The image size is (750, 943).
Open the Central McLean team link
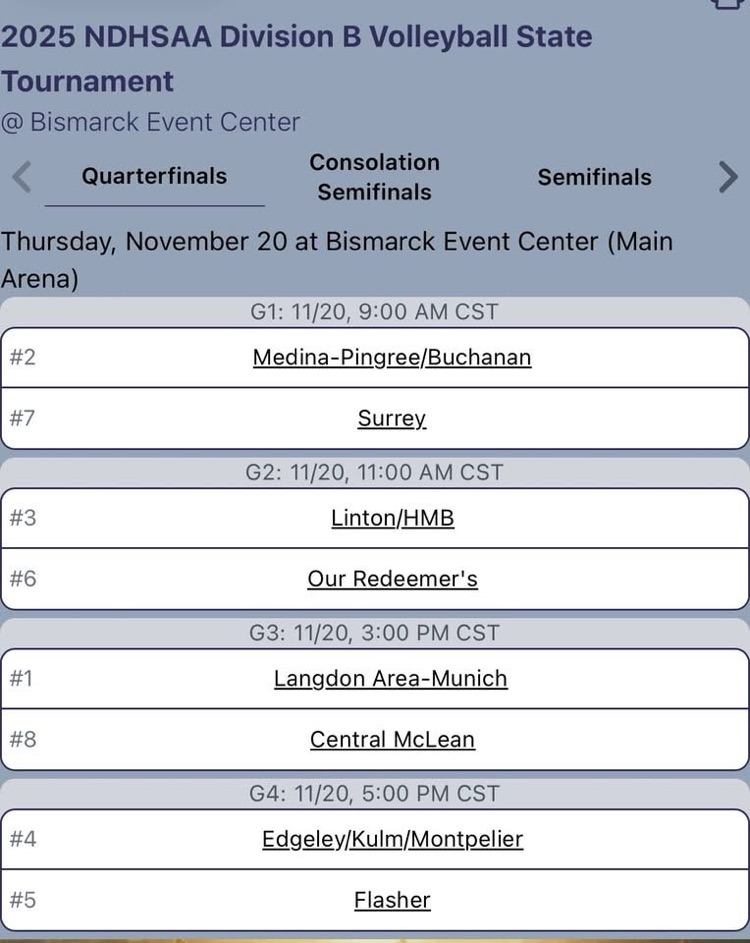click(392, 740)
